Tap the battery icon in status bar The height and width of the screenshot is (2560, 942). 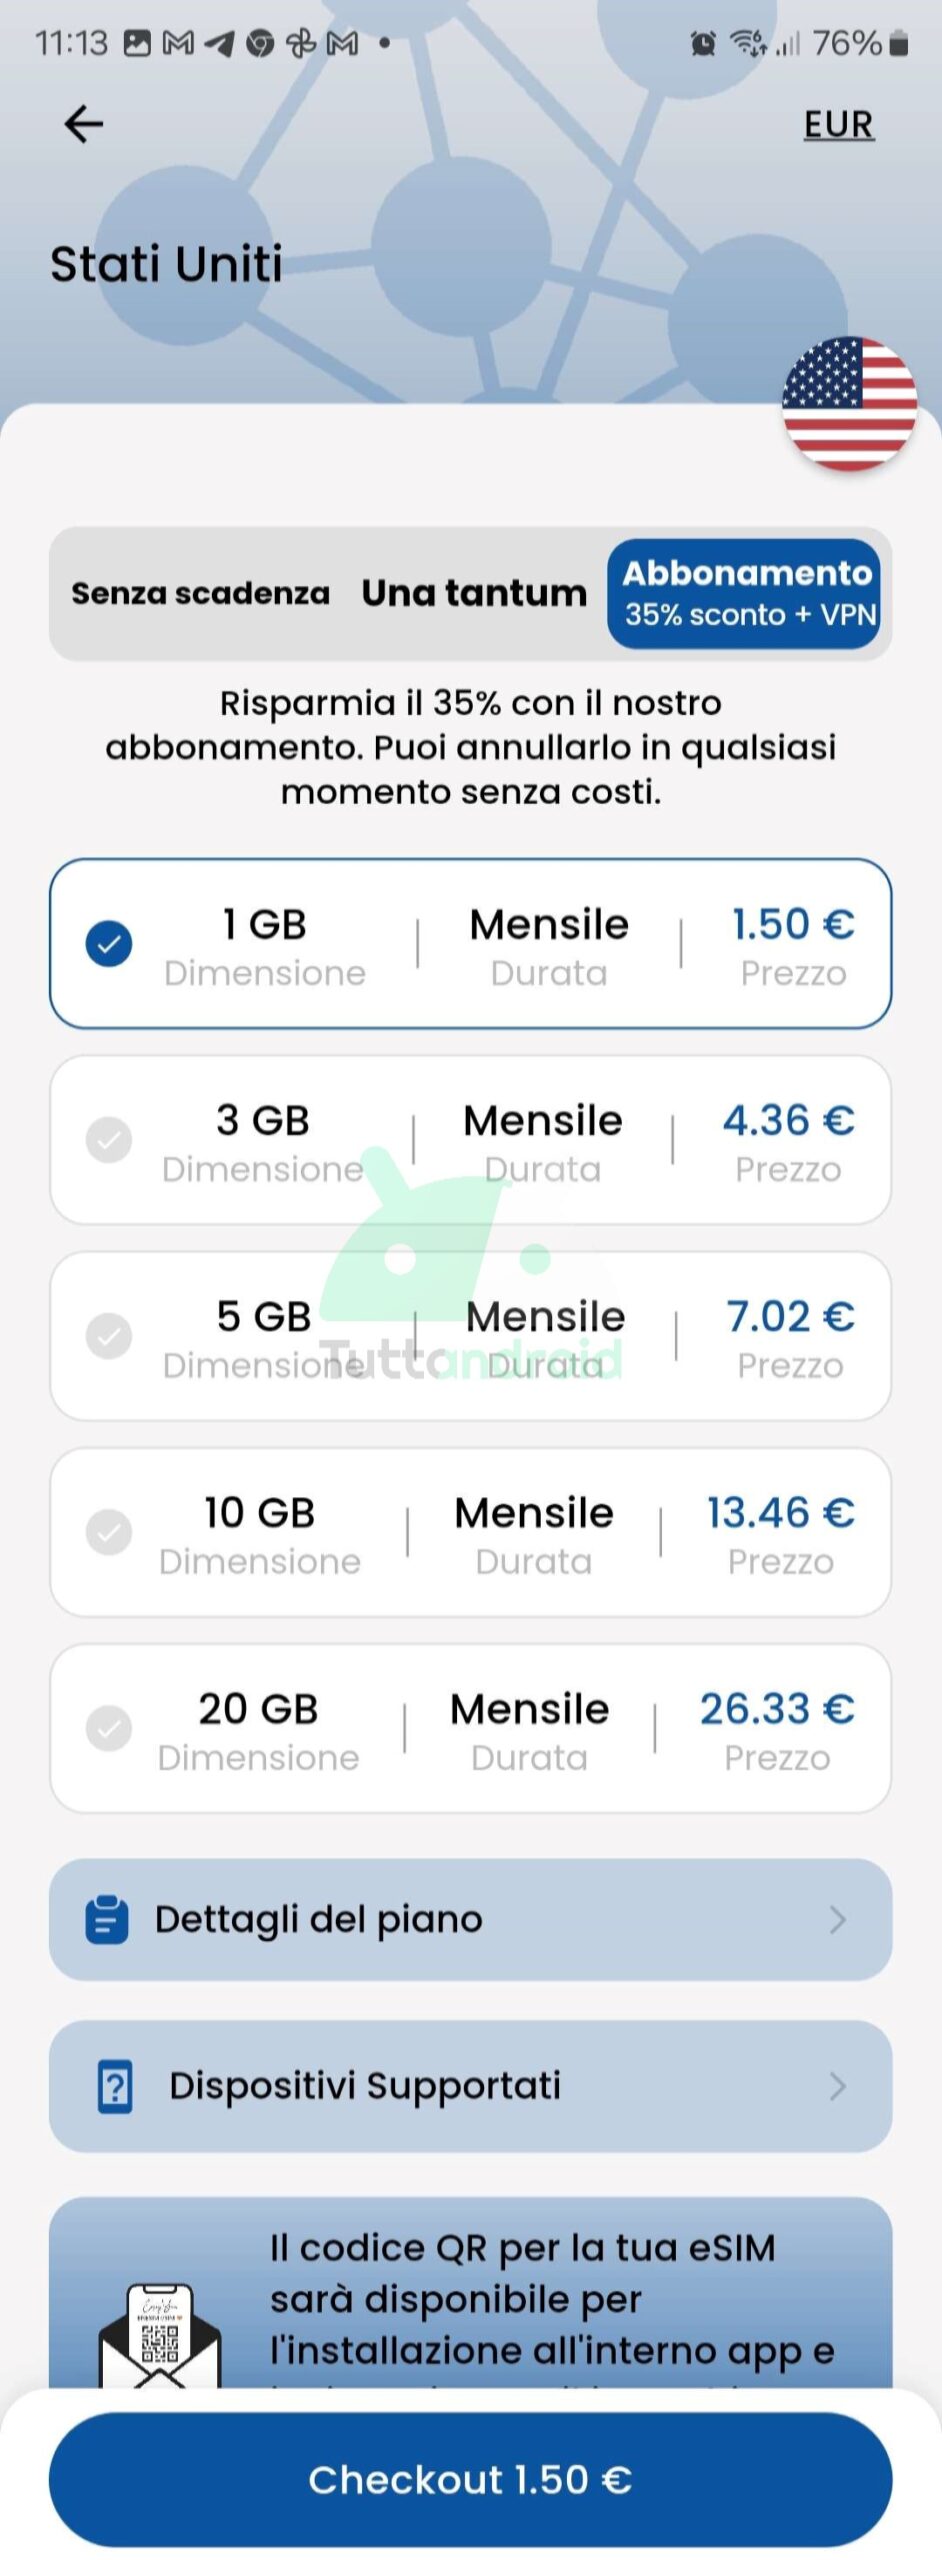898,43
